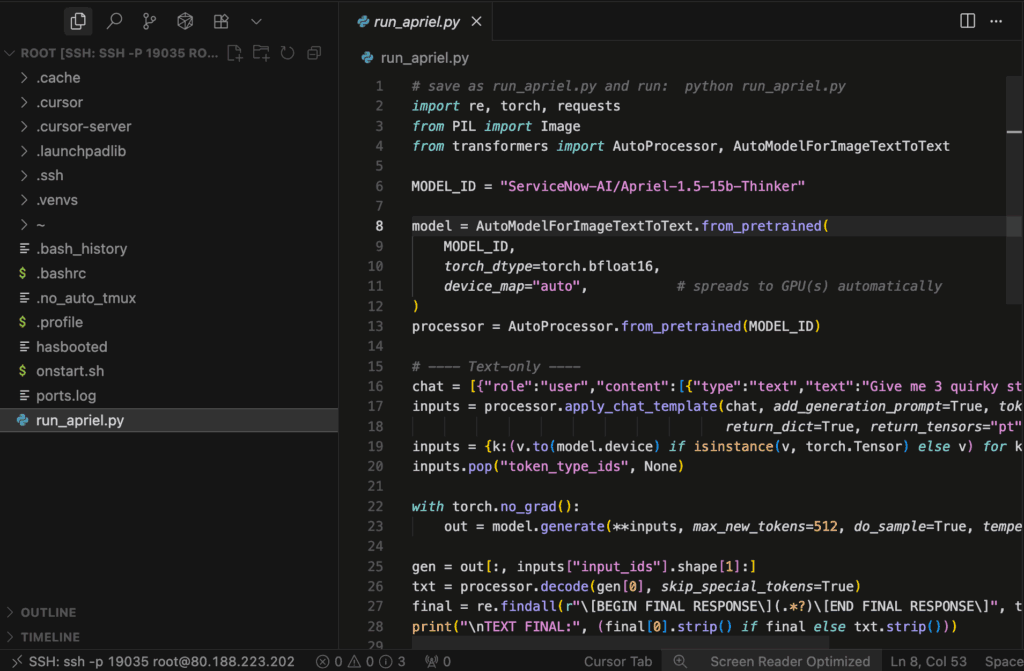Click the Explorer files icon
The width and height of the screenshot is (1024, 671).
tap(78, 21)
